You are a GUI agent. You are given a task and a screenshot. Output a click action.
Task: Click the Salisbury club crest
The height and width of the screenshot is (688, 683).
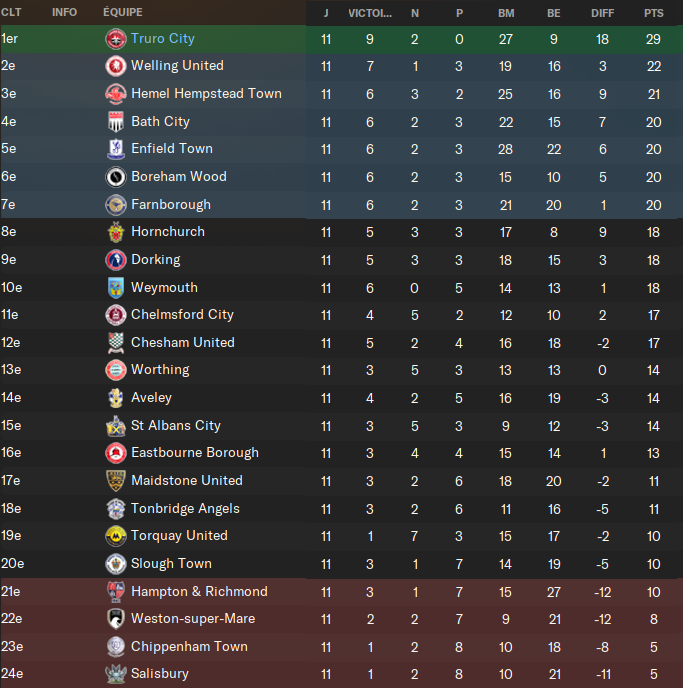click(116, 674)
